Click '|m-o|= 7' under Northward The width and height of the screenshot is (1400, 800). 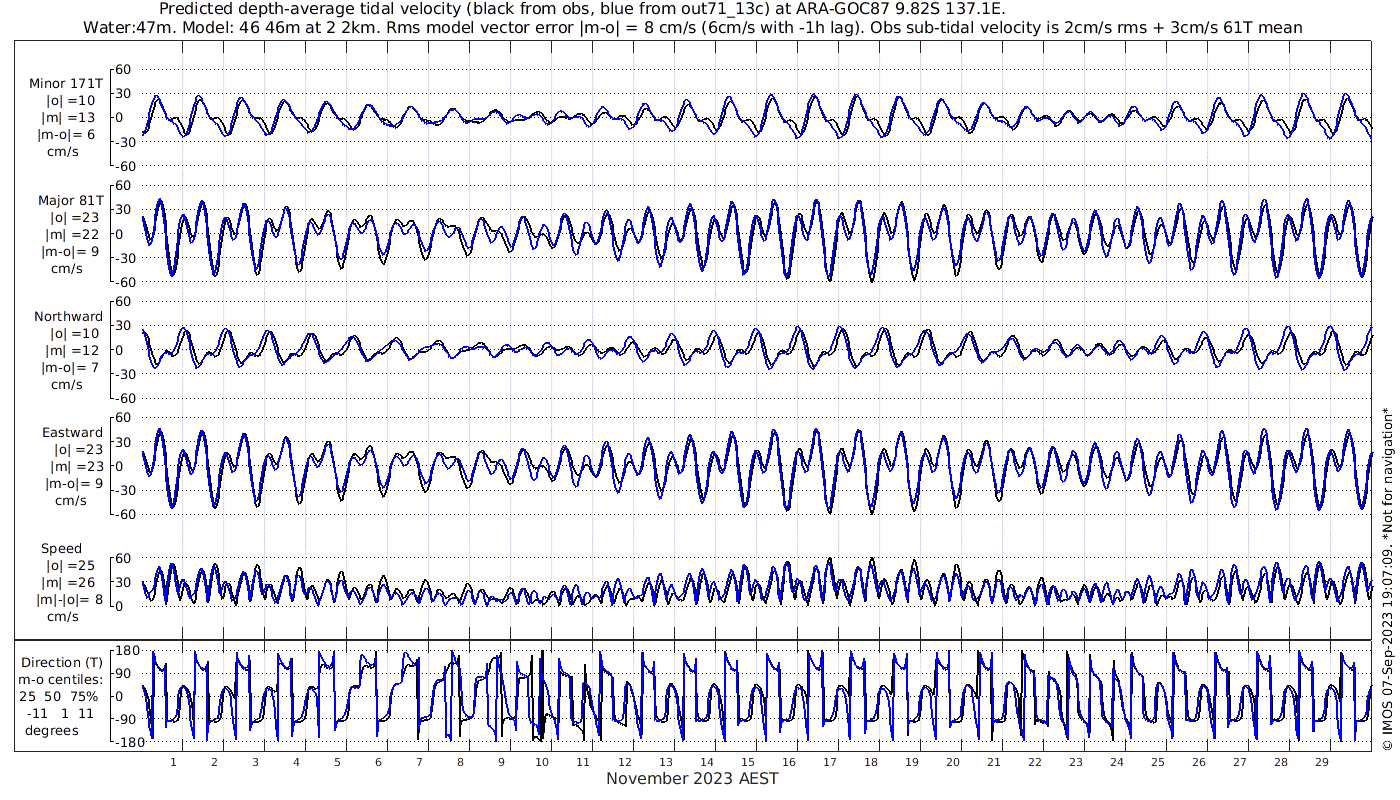(x=69, y=367)
